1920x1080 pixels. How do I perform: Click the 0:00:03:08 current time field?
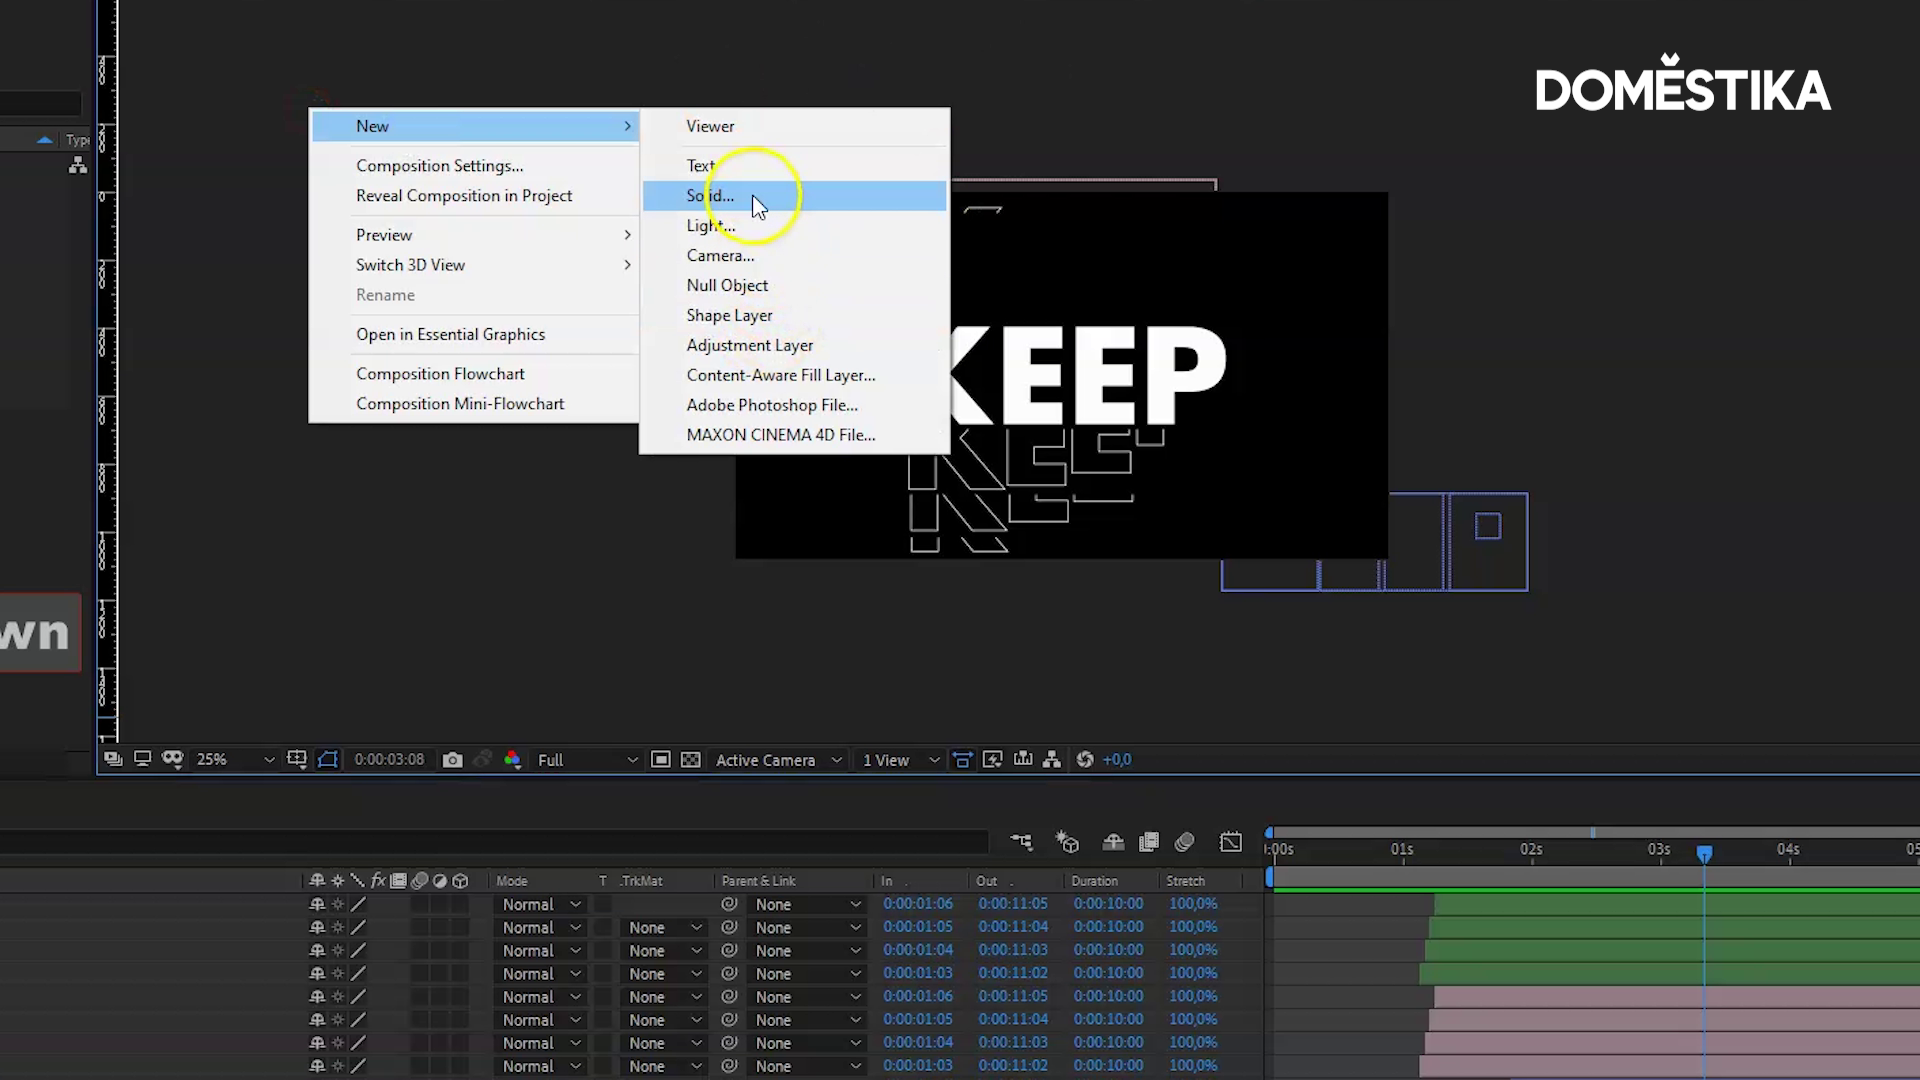click(389, 759)
